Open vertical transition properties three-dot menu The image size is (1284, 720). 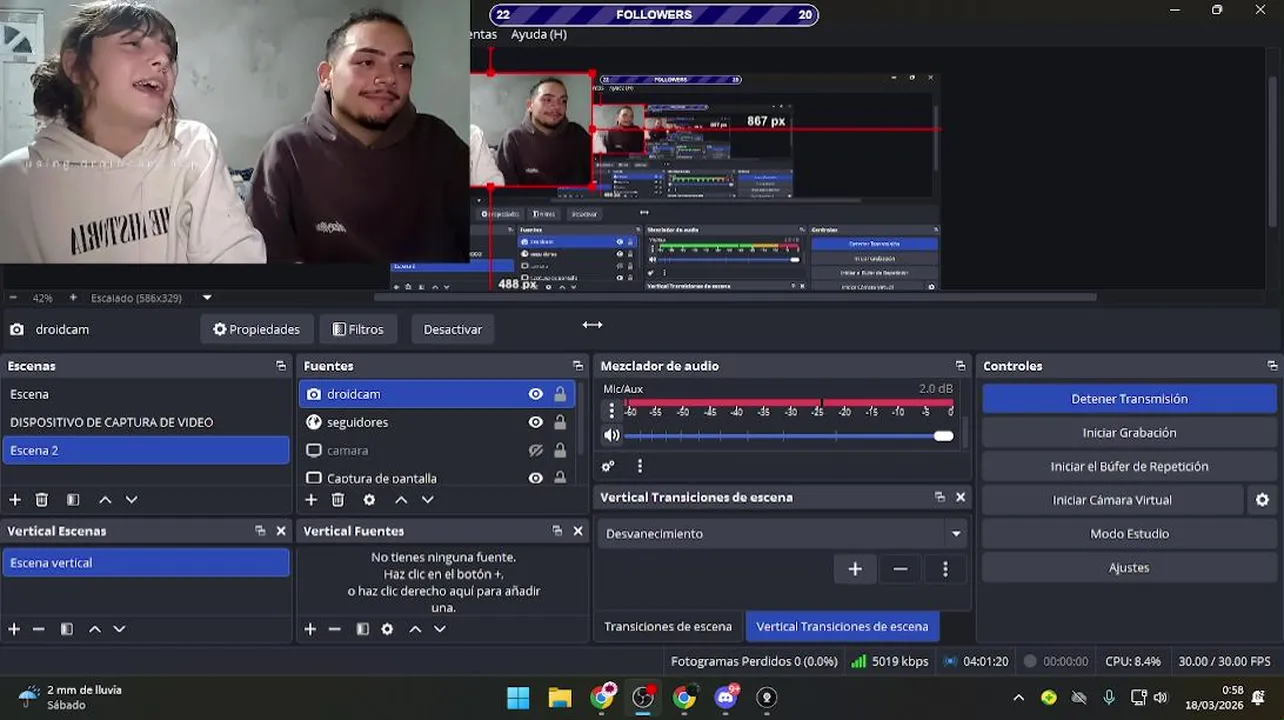[945, 569]
